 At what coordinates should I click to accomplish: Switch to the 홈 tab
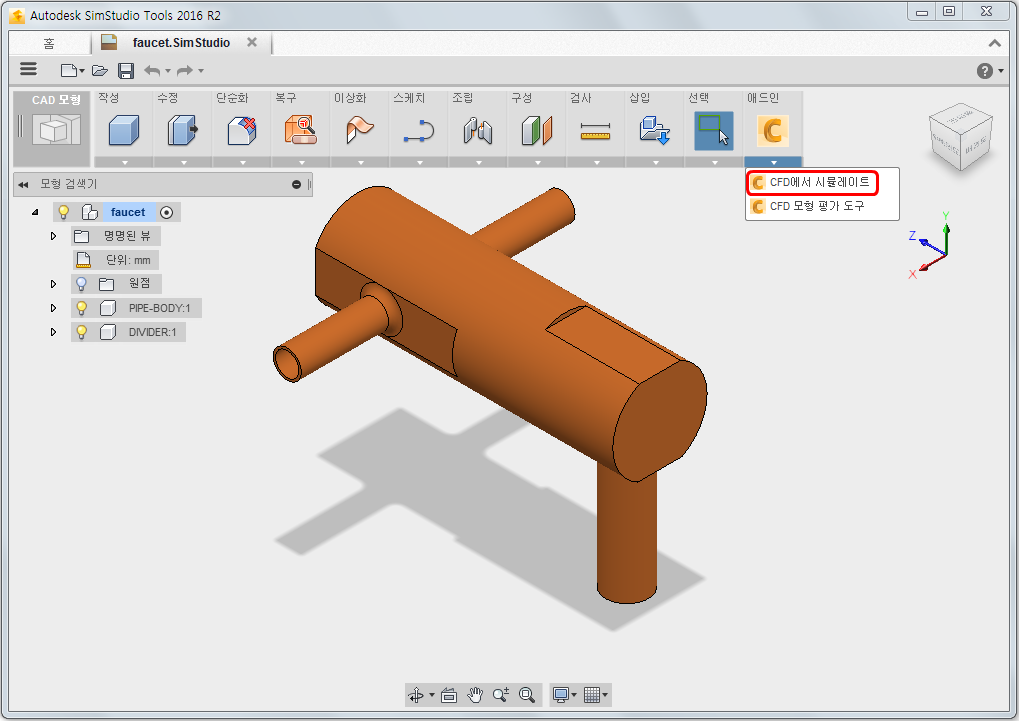(x=49, y=43)
